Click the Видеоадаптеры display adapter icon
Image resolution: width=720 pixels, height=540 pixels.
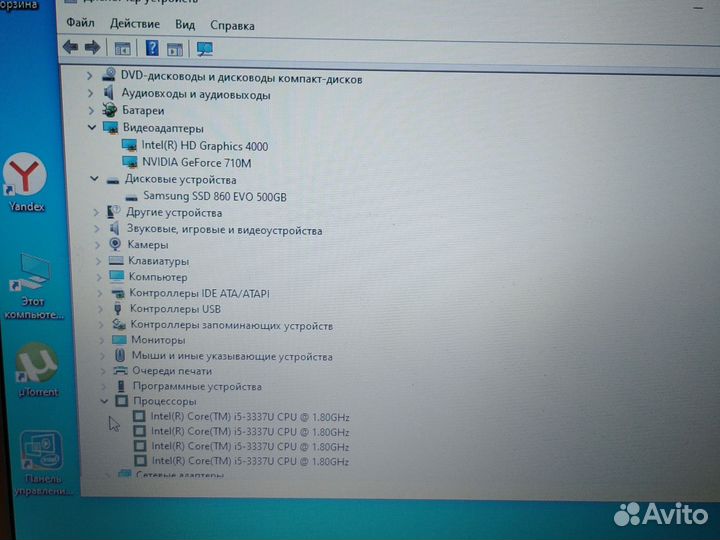click(111, 127)
